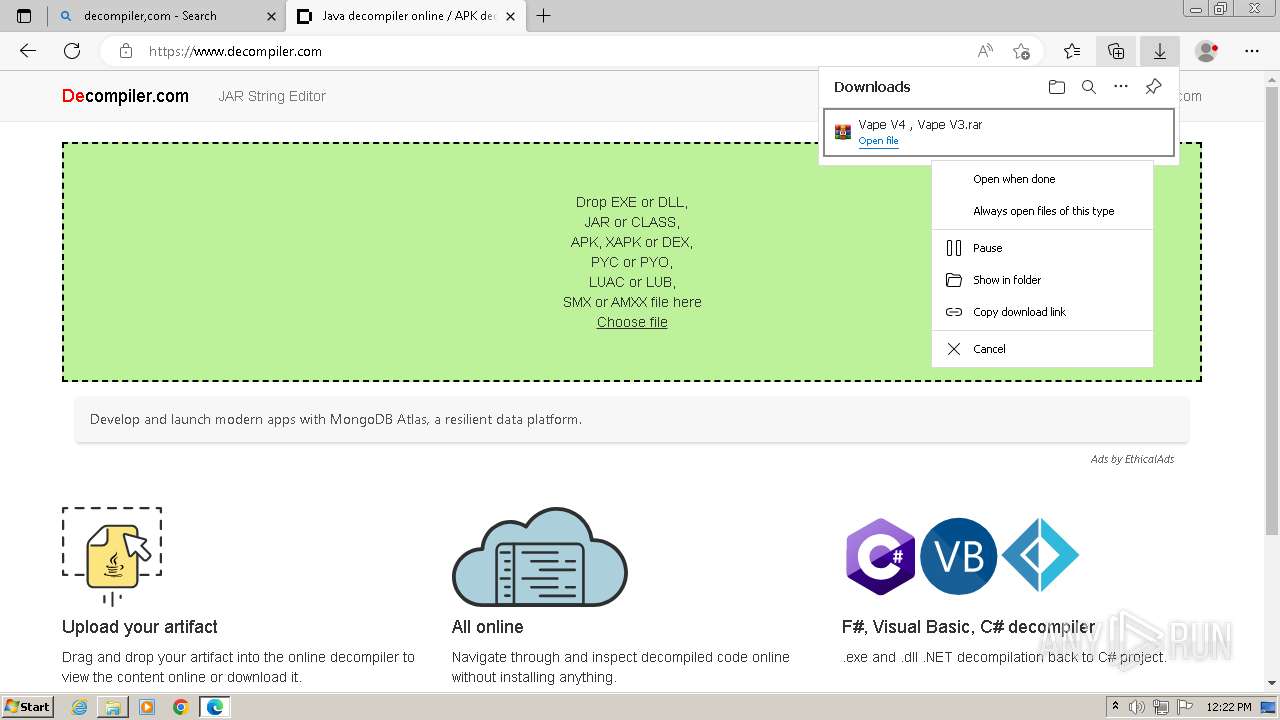Click the F# logo icon
Image resolution: width=1280 pixels, height=720 pixels.
[1040, 556]
